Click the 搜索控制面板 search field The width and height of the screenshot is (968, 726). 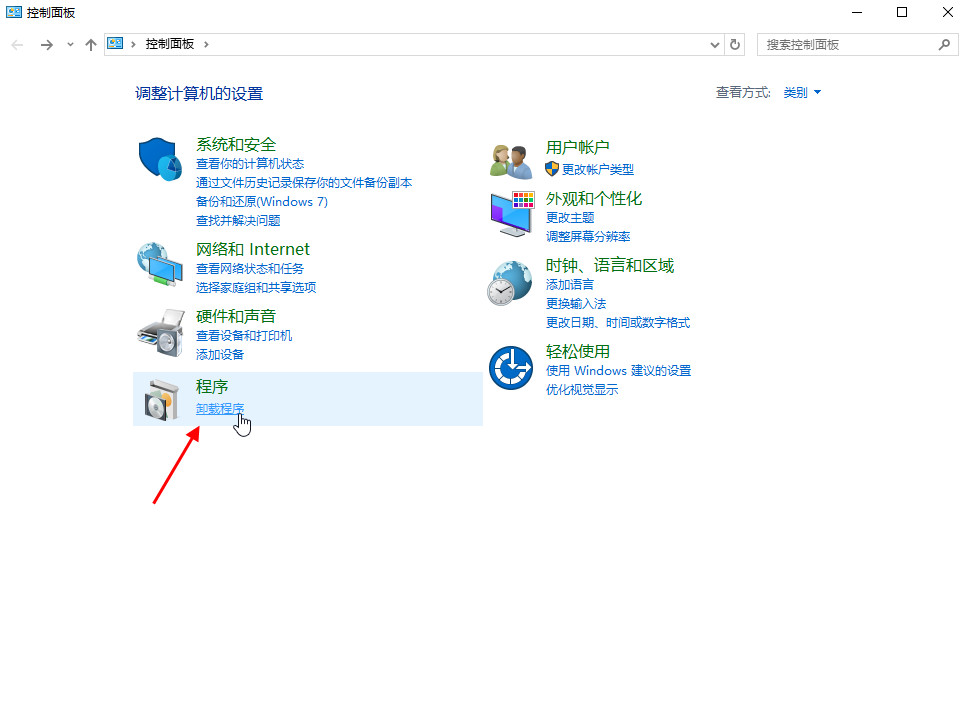click(850, 45)
